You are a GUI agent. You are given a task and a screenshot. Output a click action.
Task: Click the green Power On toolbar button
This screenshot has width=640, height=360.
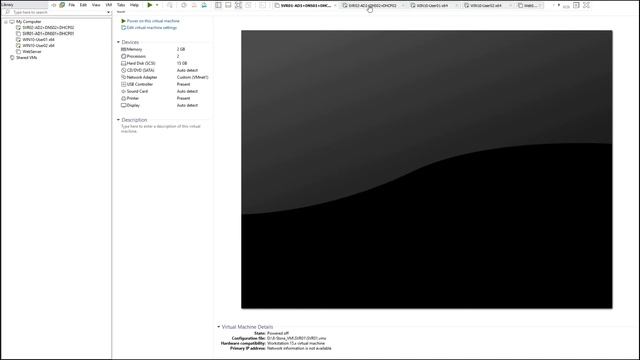(x=150, y=5)
